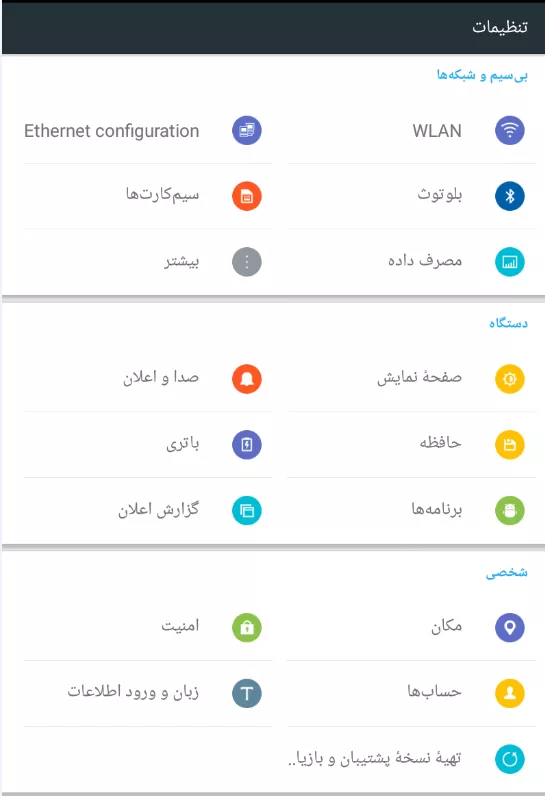Select the WLAN text entry
The image size is (545, 796).
point(437,131)
